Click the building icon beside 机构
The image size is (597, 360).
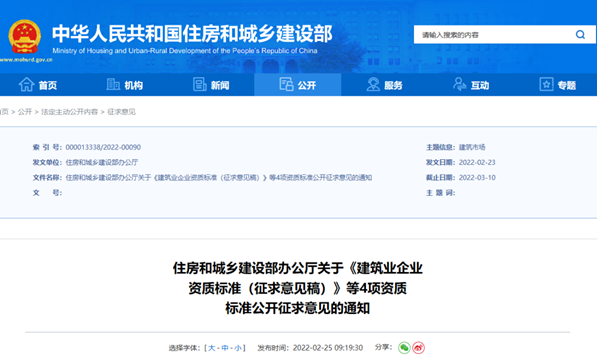pos(113,84)
